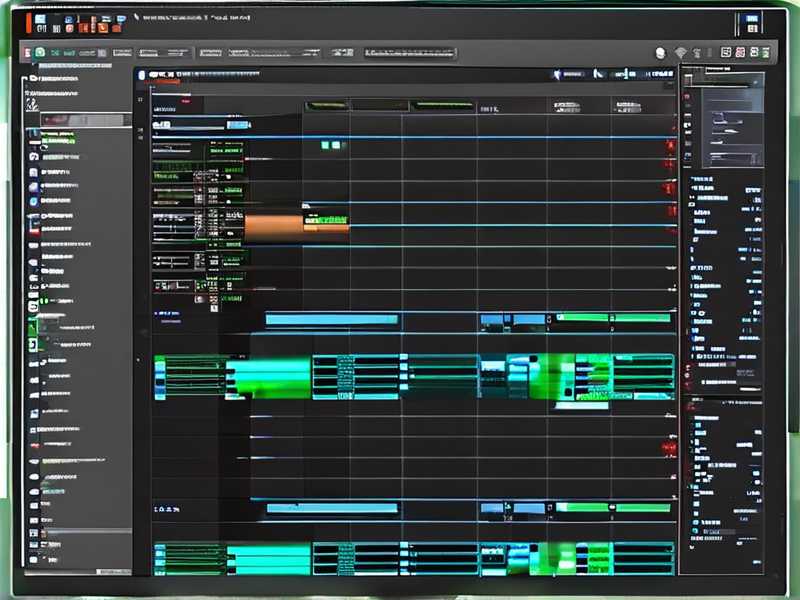
Task: Expand the first folder row in the left sidebar
Action: pyautogui.click(x=35, y=77)
